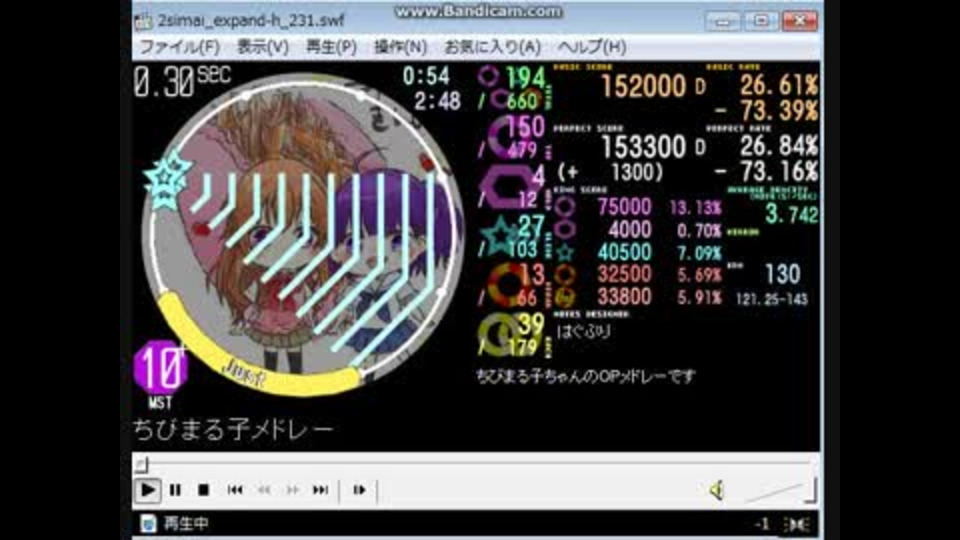
Task: Click the rewind button
Action: point(264,490)
